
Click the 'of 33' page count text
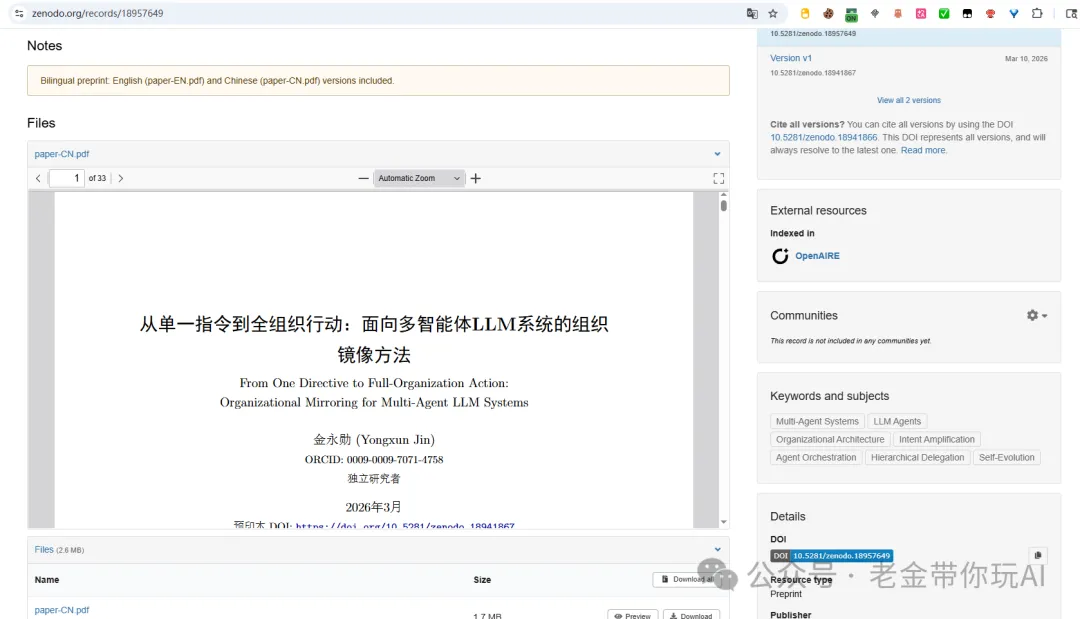[x=97, y=178]
